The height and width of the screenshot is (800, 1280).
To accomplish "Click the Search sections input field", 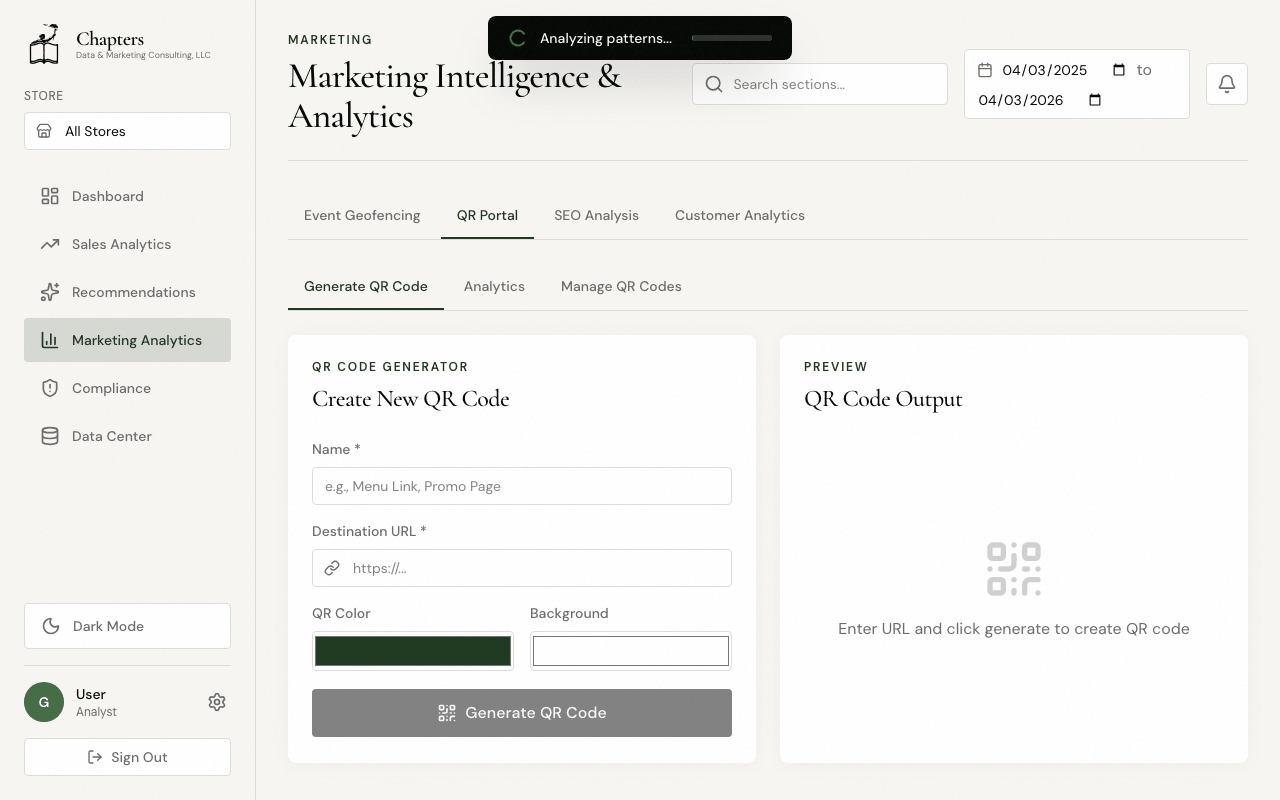I will pyautogui.click(x=820, y=84).
